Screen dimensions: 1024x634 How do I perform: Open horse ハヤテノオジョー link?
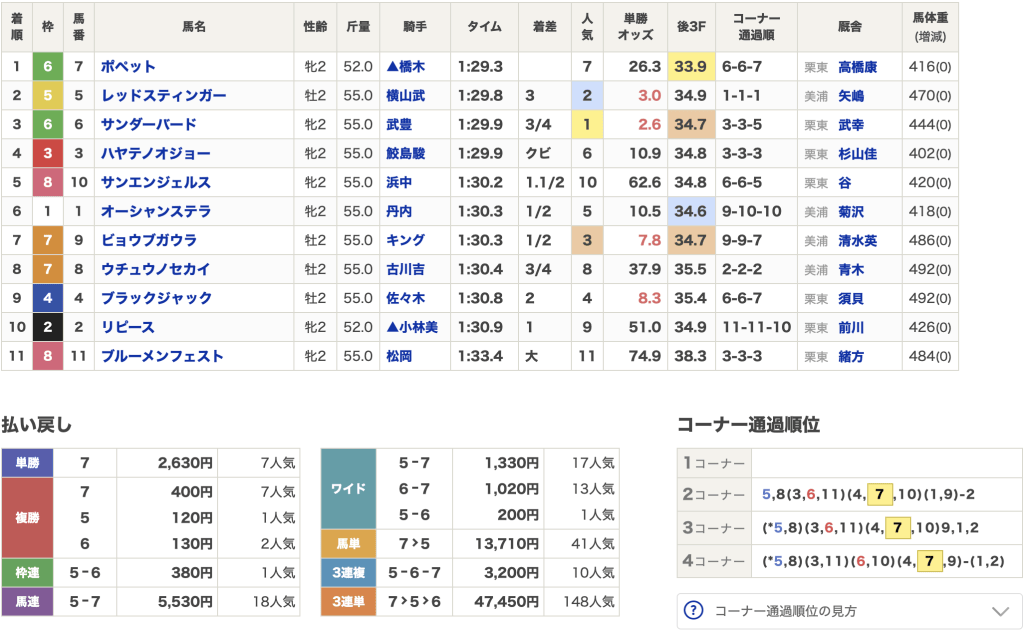tap(155, 153)
